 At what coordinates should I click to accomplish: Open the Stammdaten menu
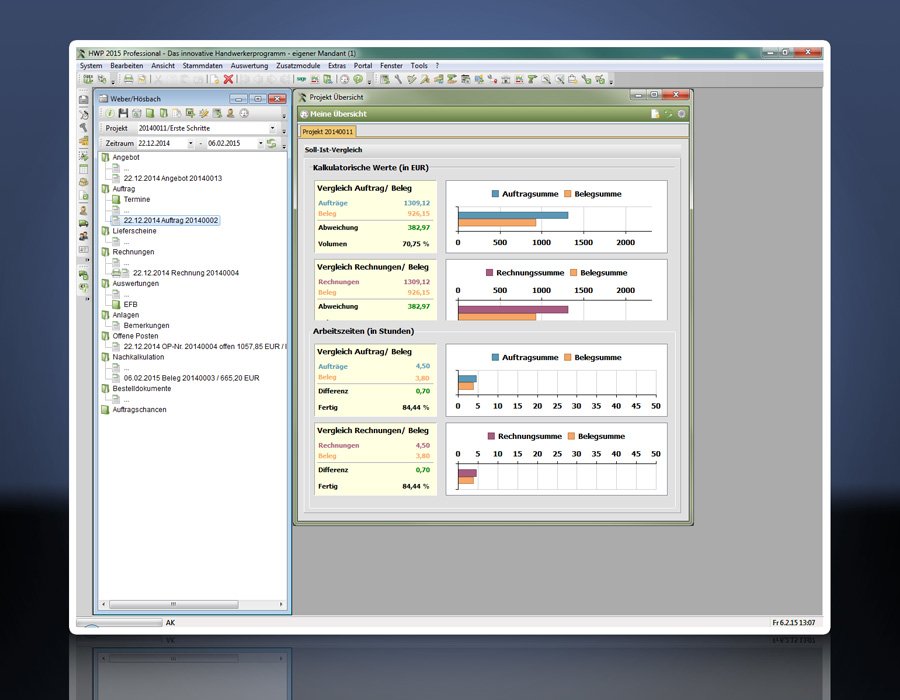(203, 65)
